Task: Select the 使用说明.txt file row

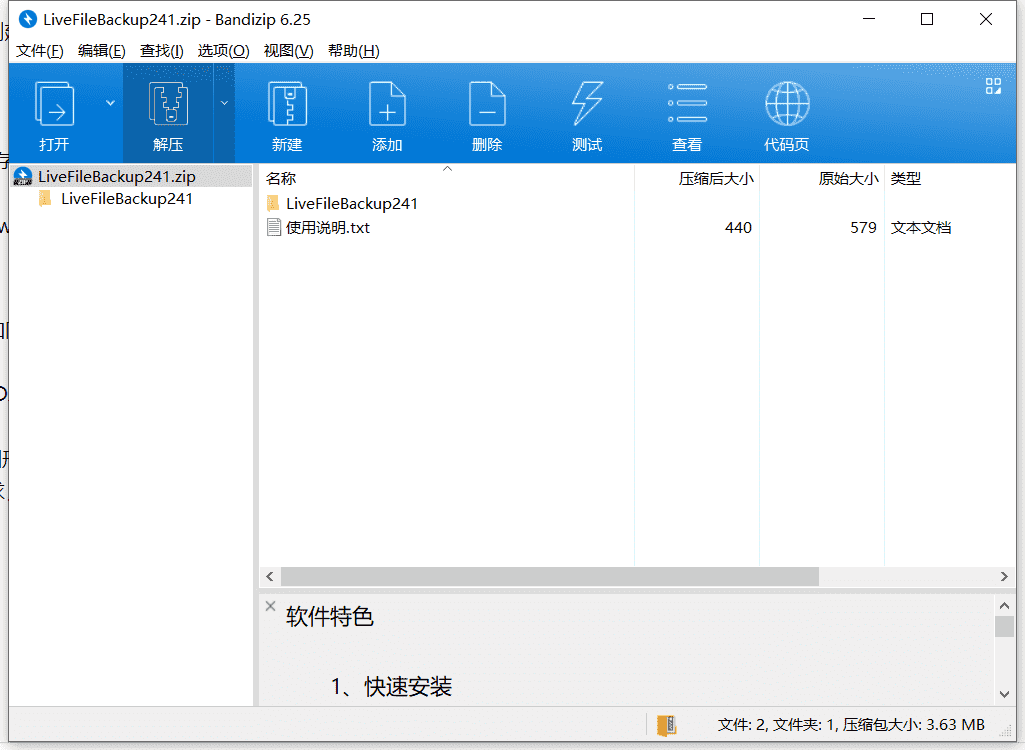Action: tap(328, 228)
